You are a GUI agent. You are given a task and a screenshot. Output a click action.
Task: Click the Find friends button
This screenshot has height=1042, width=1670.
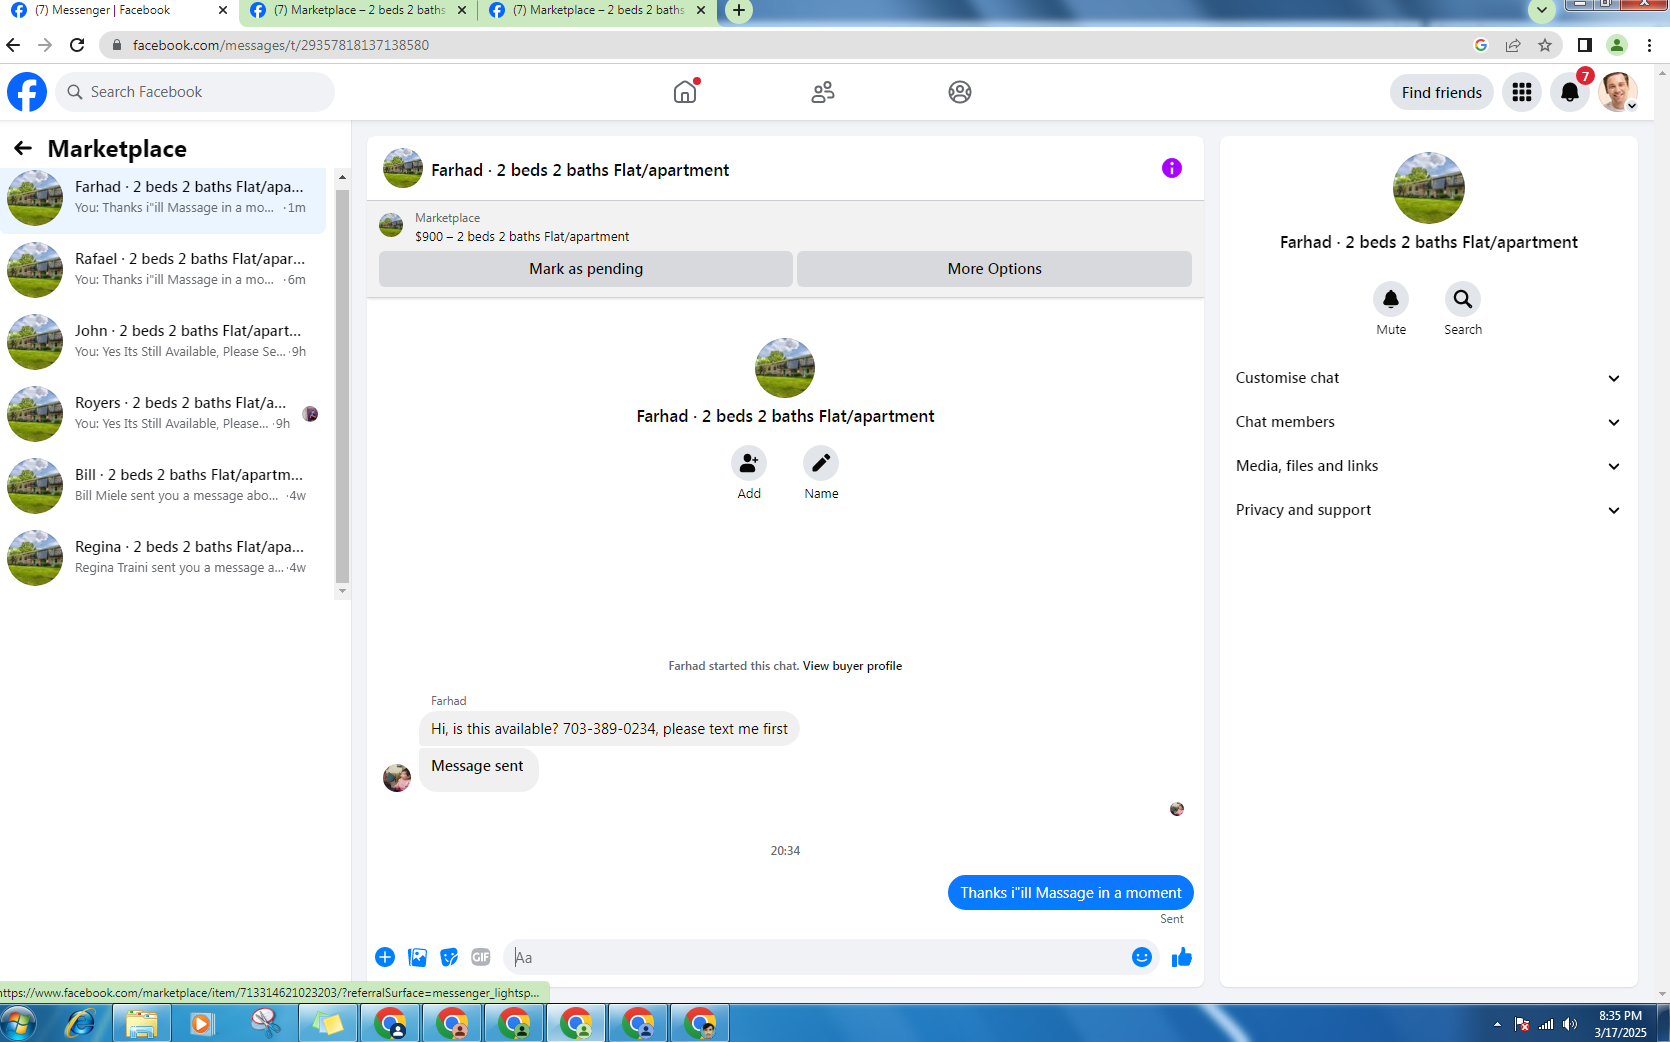1441,92
